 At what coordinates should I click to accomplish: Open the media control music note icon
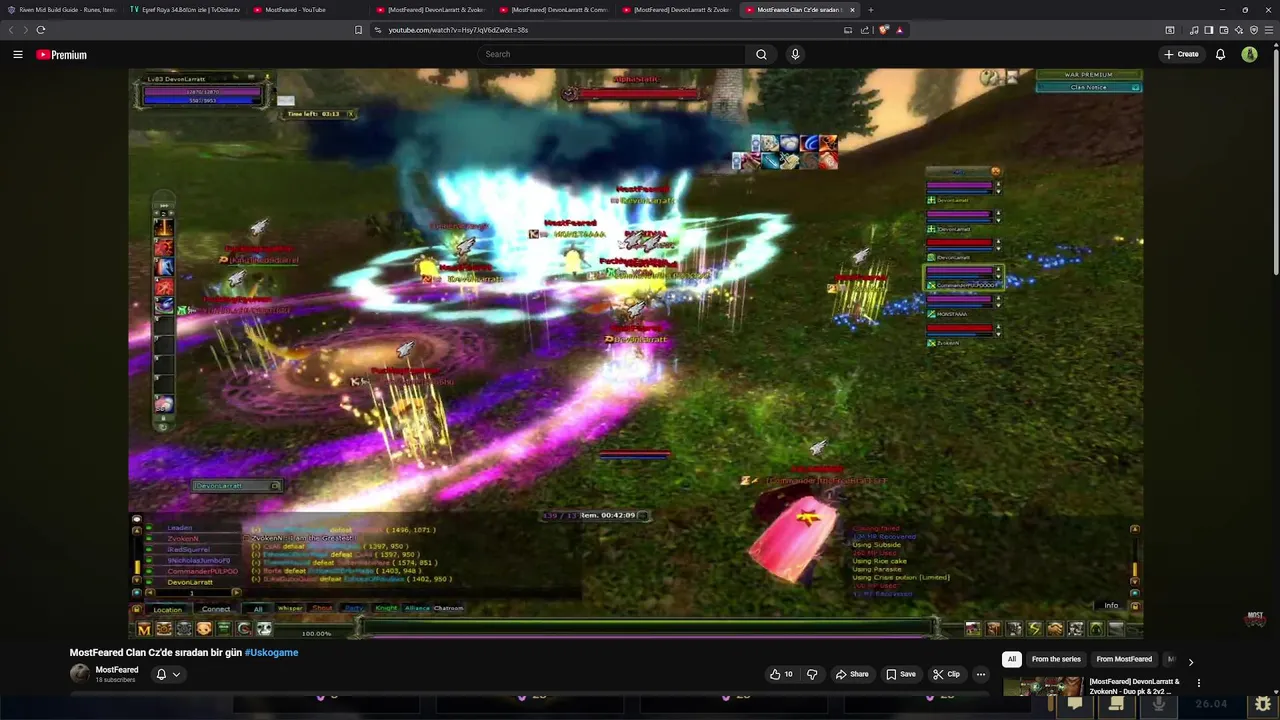(x=1194, y=30)
